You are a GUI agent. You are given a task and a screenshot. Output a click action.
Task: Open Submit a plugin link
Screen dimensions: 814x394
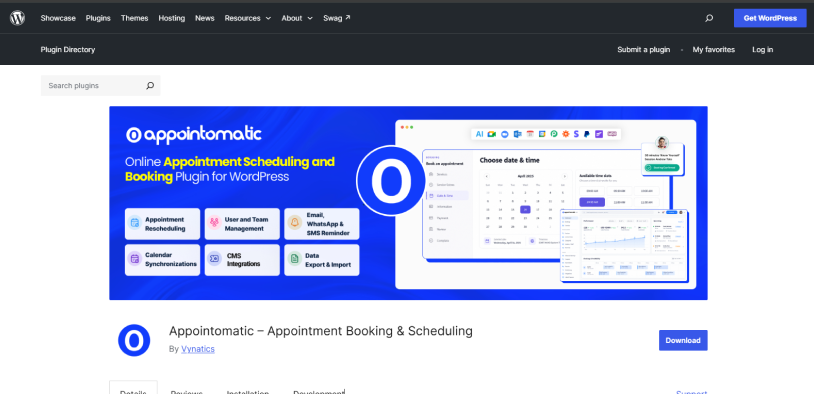pyautogui.click(x=644, y=50)
